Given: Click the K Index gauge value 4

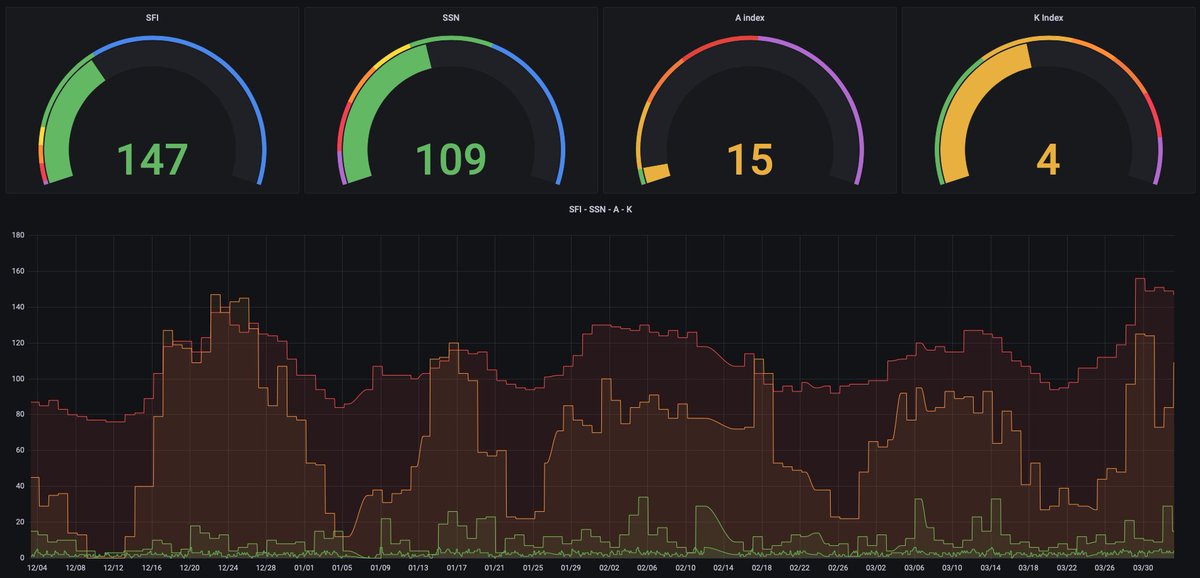Looking at the screenshot, I should (1048, 159).
